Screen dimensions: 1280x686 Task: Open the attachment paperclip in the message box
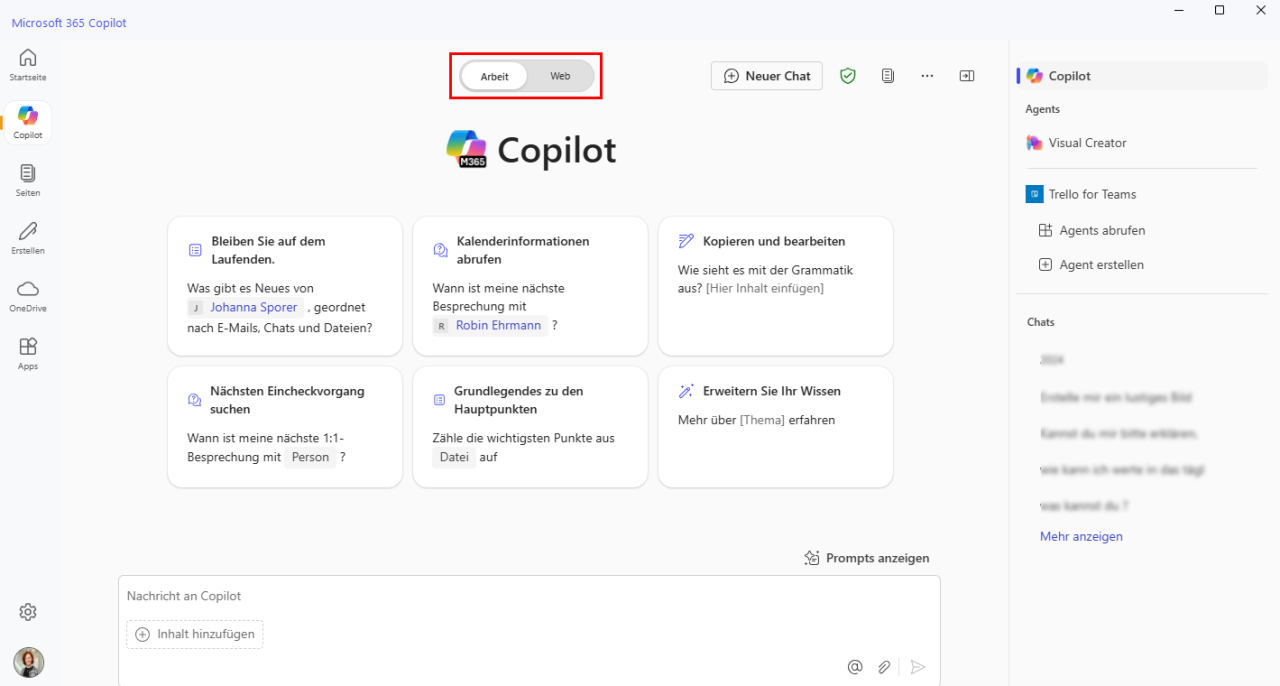884,666
